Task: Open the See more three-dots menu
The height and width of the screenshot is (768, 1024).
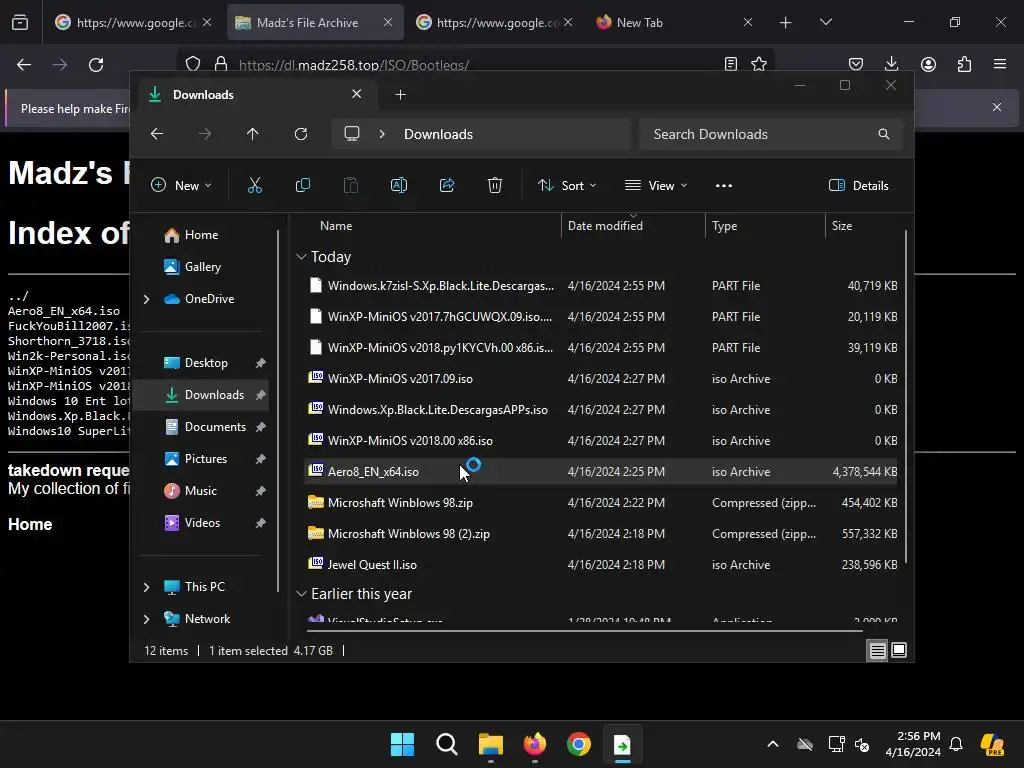Action: (x=724, y=185)
